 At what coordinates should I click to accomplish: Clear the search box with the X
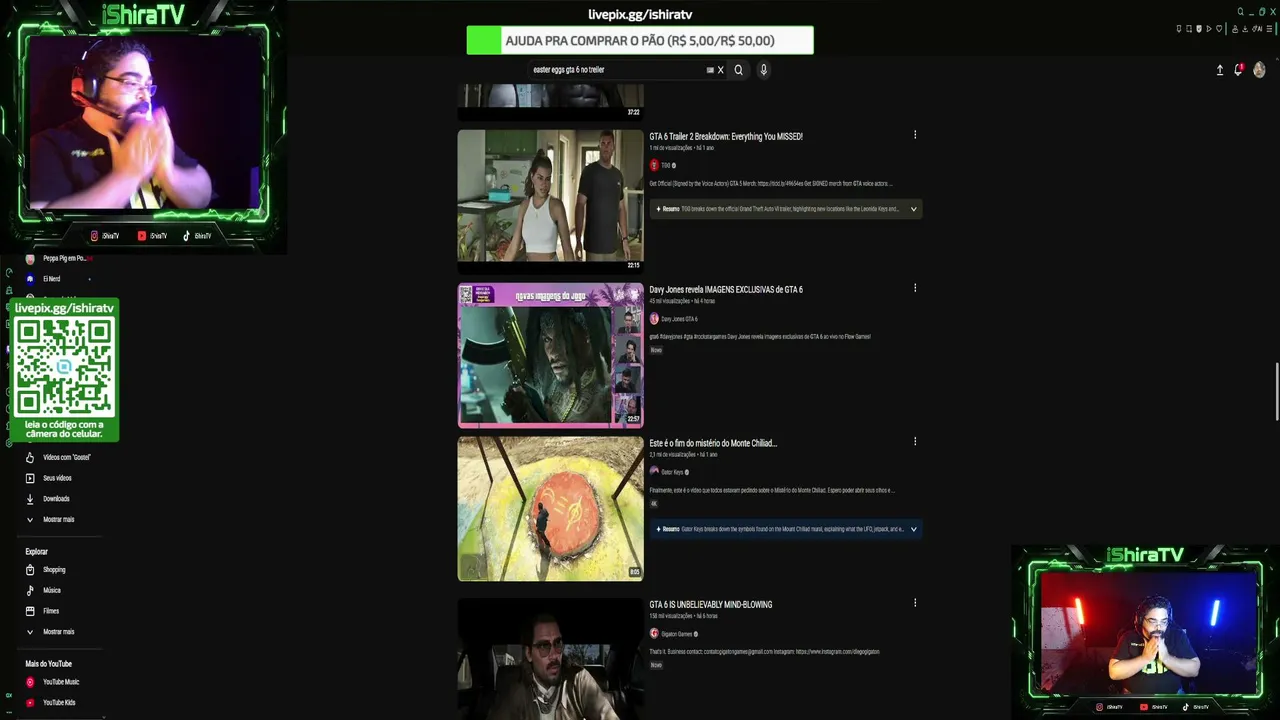720,70
